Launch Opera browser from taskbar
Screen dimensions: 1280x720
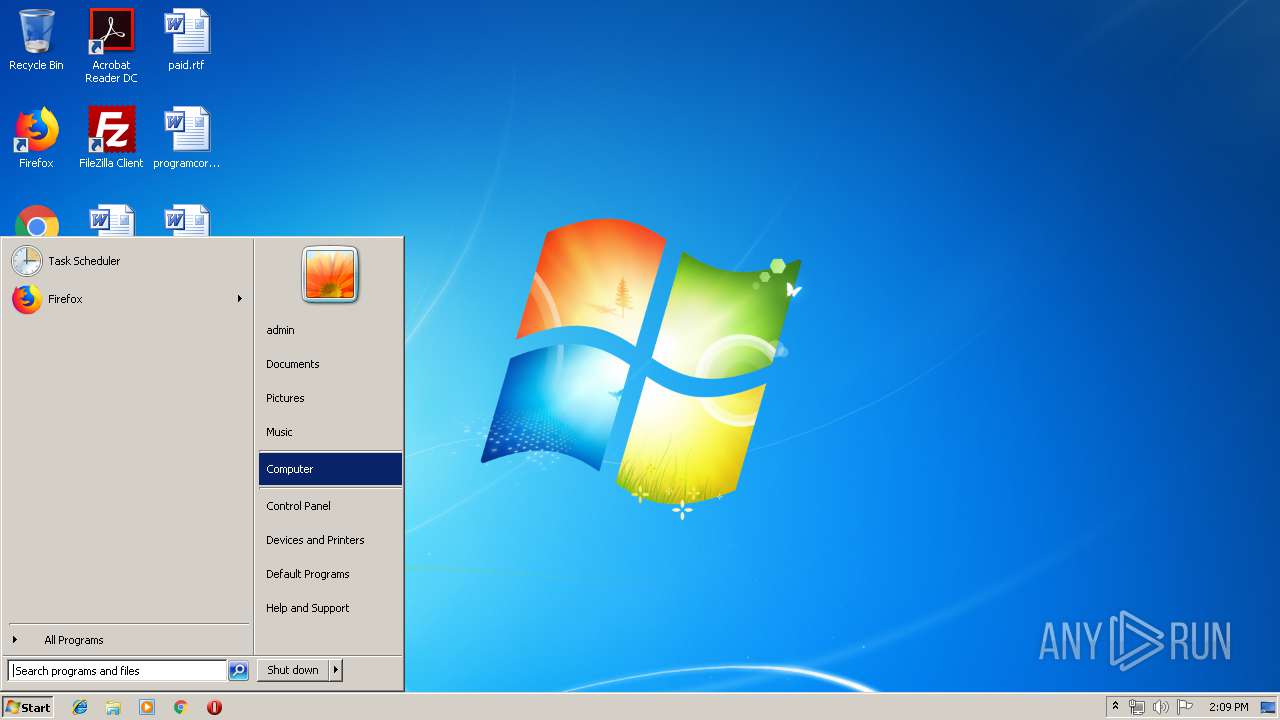click(x=214, y=707)
